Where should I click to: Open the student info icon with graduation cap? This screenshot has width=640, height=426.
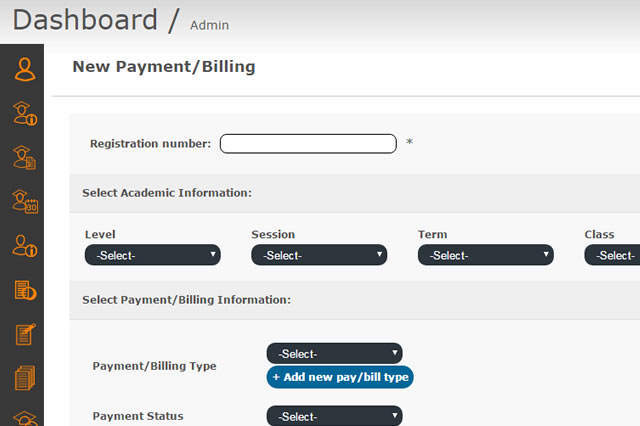24,113
